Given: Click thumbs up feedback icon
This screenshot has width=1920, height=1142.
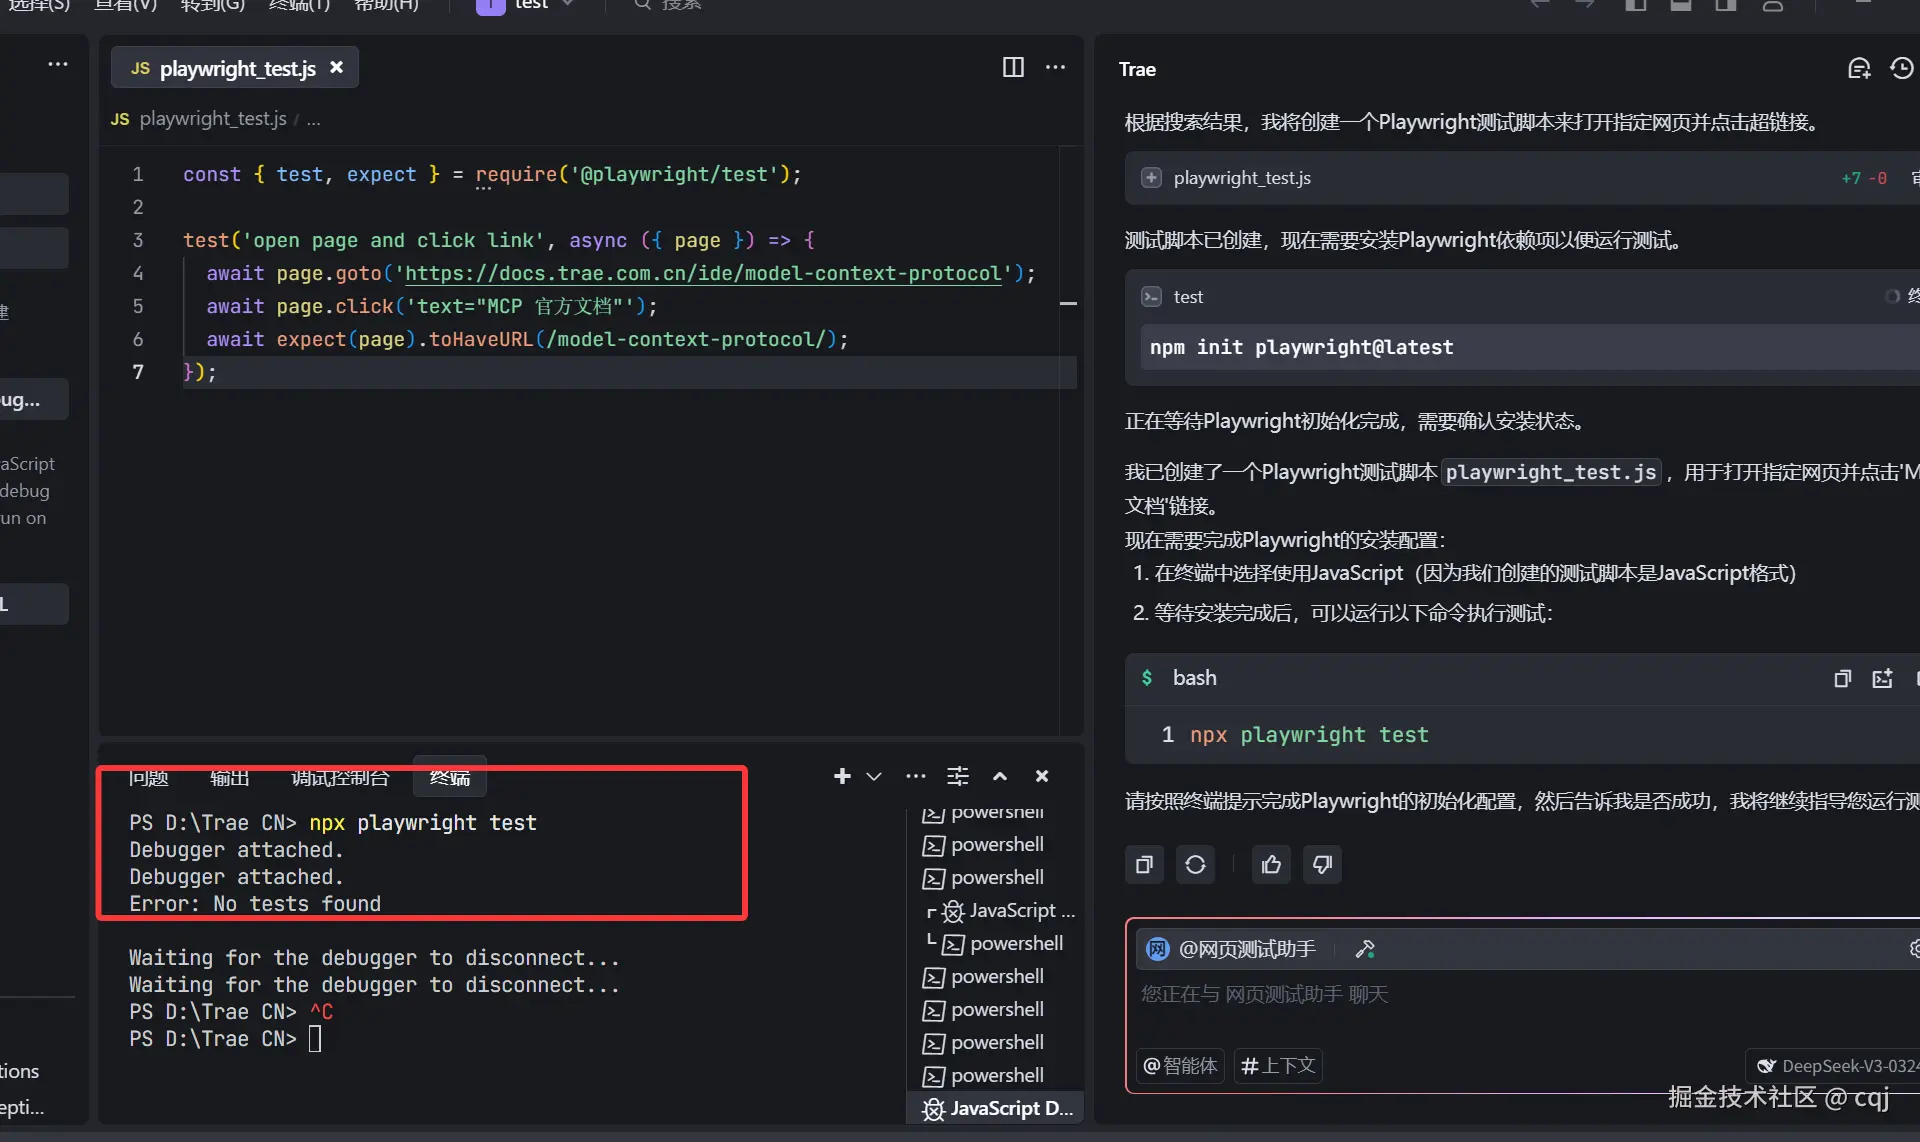Looking at the screenshot, I should (1271, 864).
